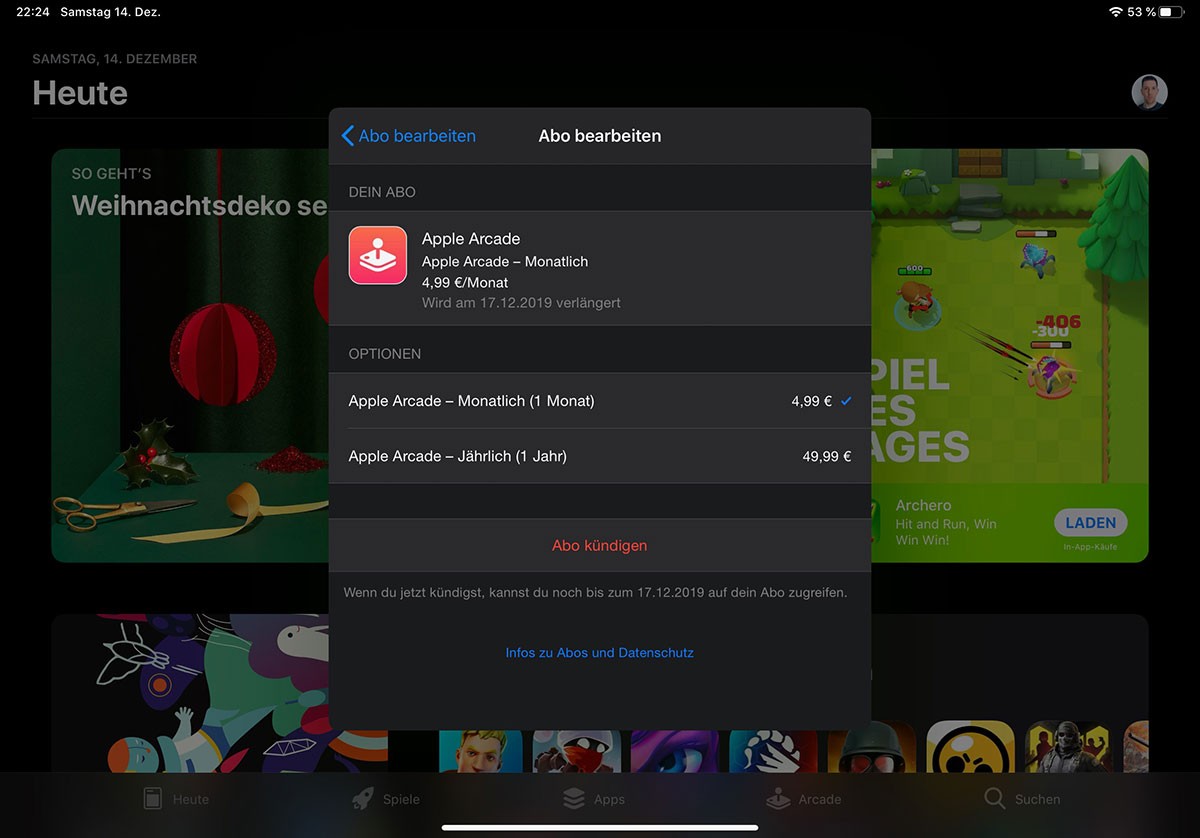This screenshot has width=1200, height=838.
Task: Switch to the Heute tab
Action: pyautogui.click(x=176, y=799)
